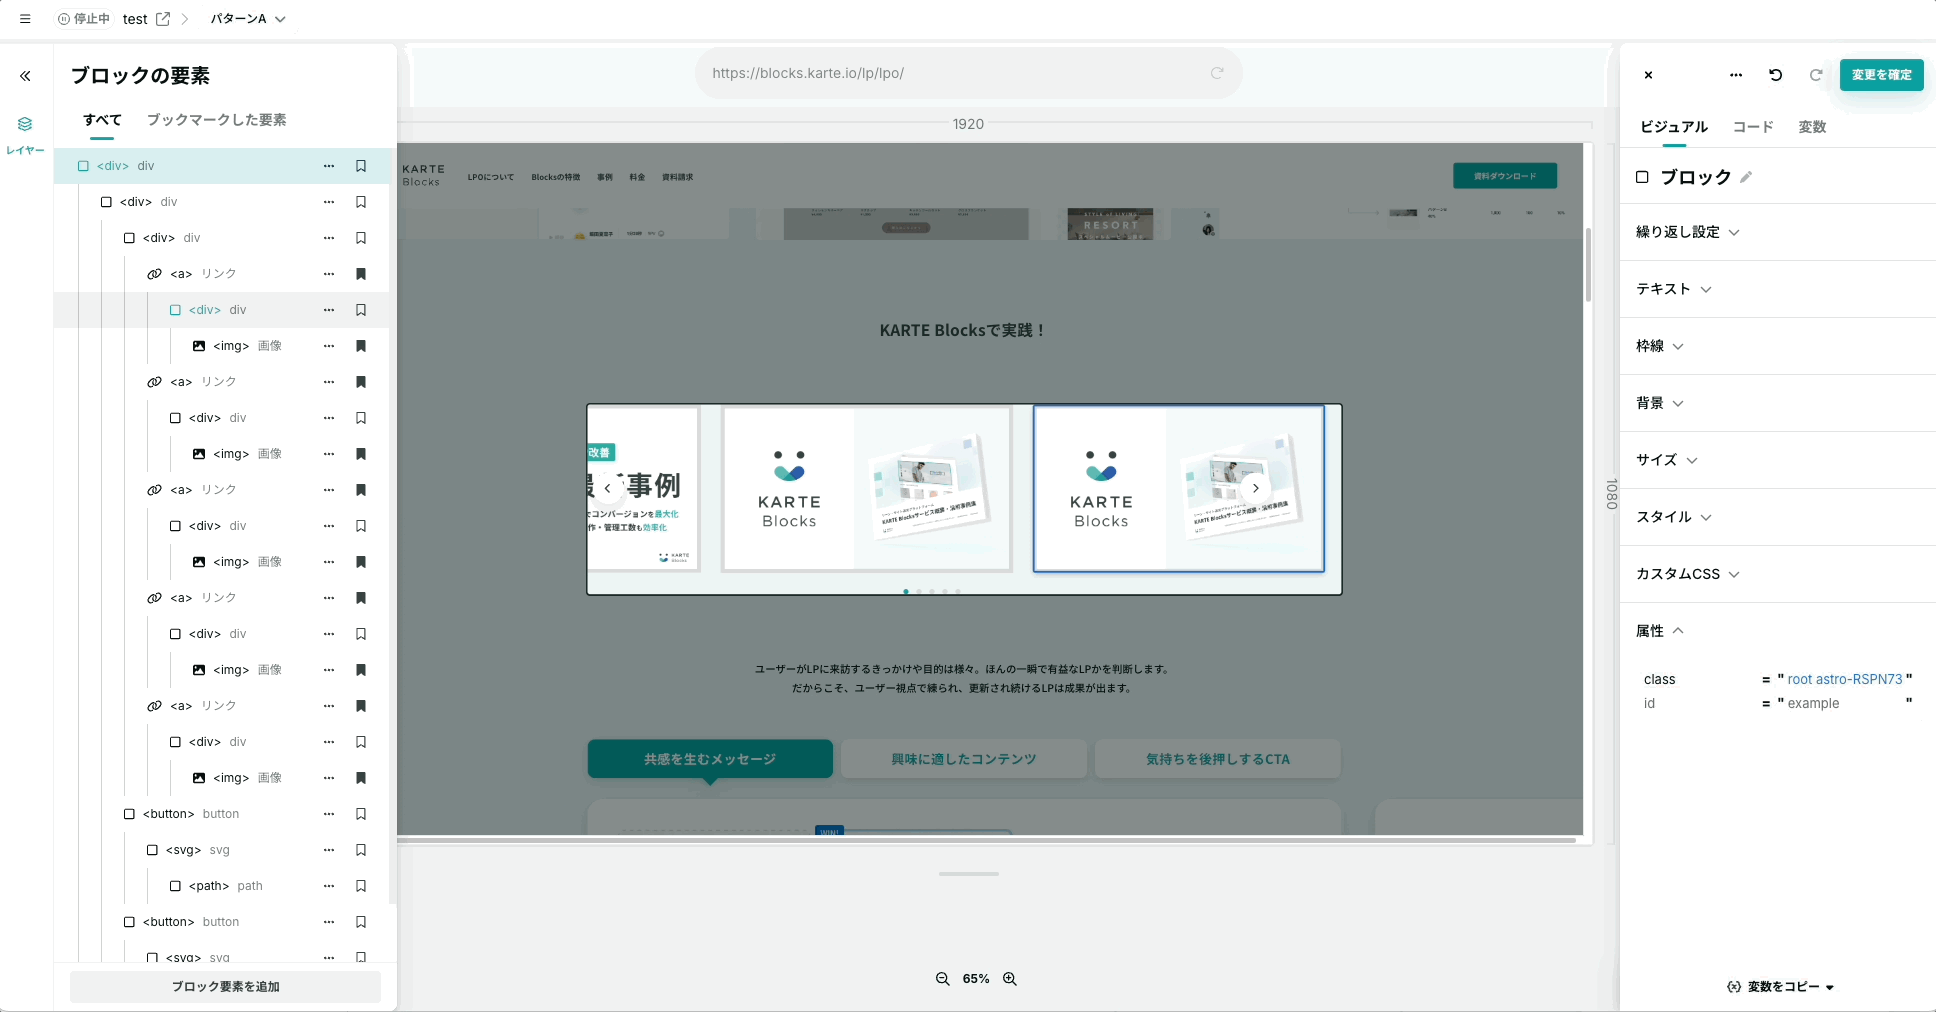1936x1012 pixels.
Task: Open the パターンA pattern dropdown
Action: (x=248, y=19)
